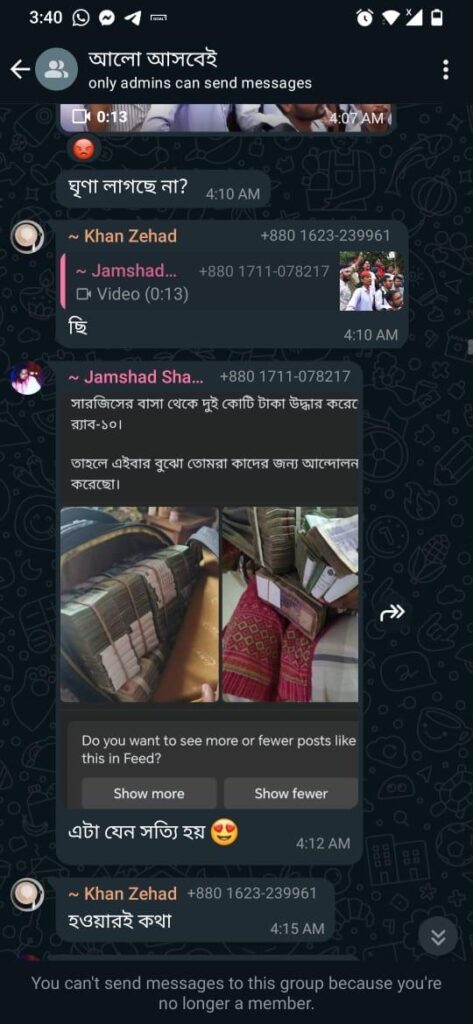Image resolution: width=473 pixels, height=1024 pixels.
Task: Click the Show fewer button
Action: [291, 793]
